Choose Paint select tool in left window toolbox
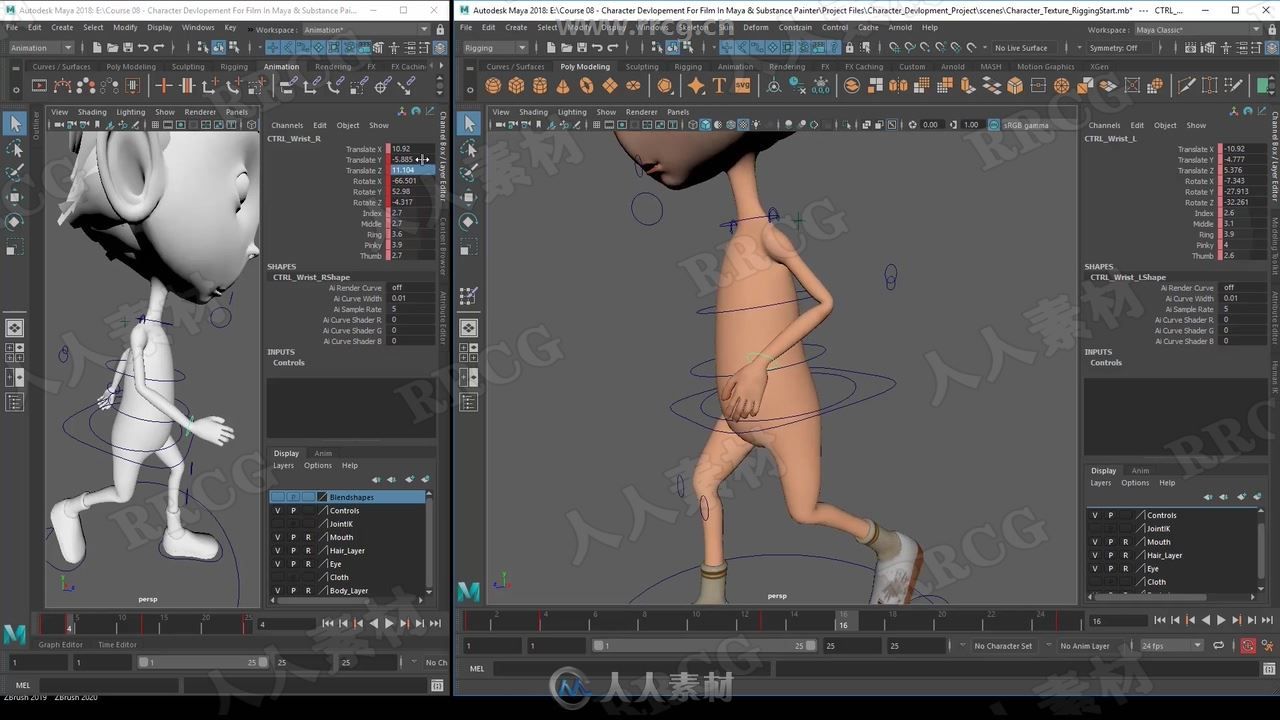Screen dimensions: 1280x720 click(x=14, y=173)
